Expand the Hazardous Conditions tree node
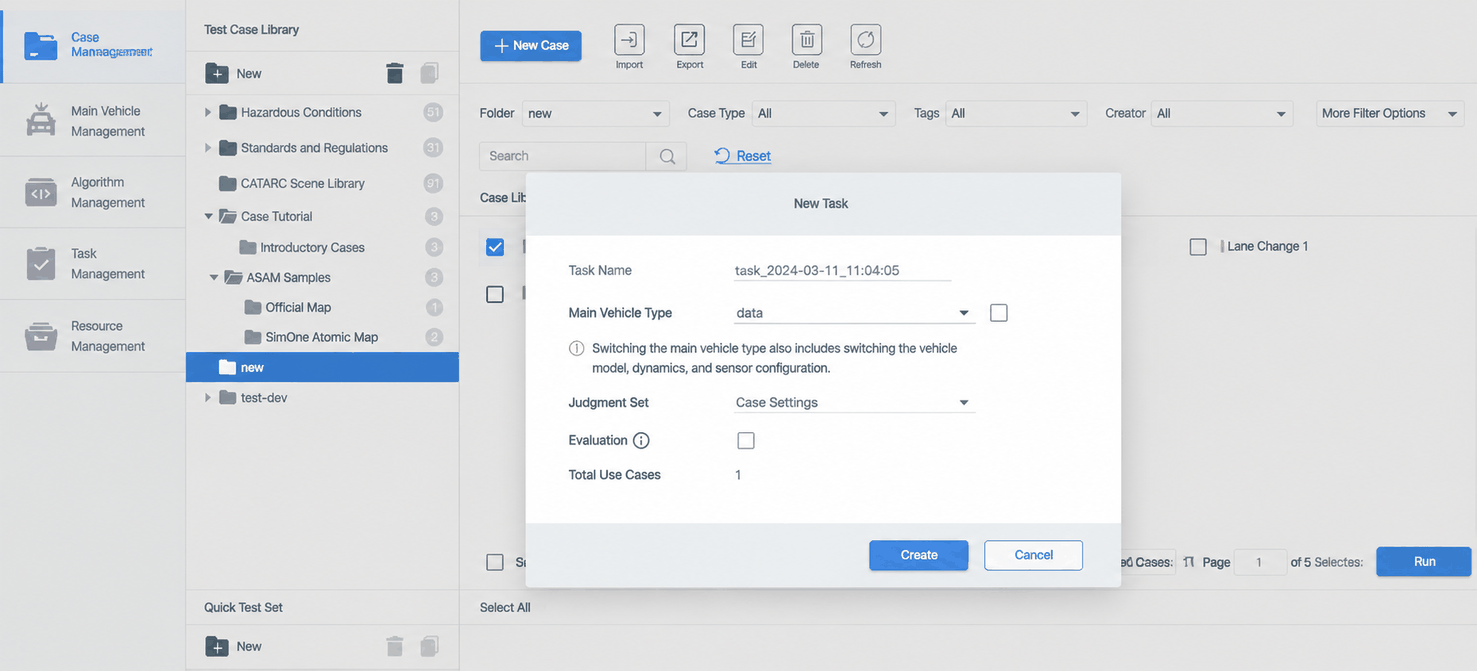Viewport: 1477px width, 671px height. click(x=208, y=112)
